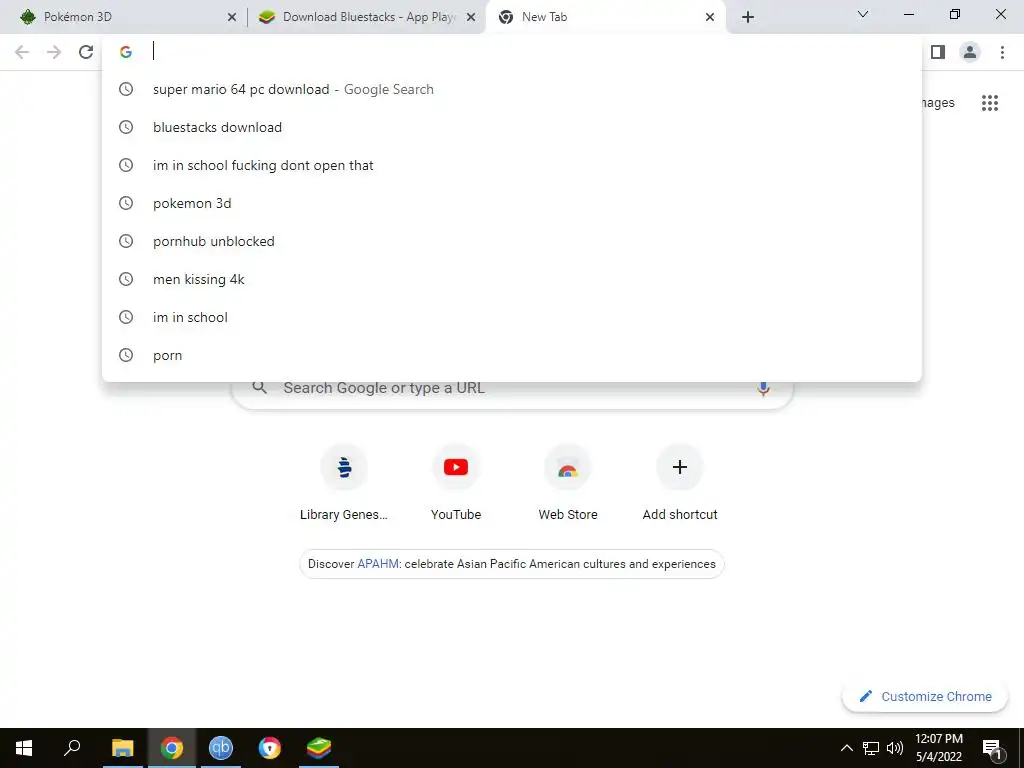Show hidden system tray icons
This screenshot has height=768, width=1024.
tap(846, 748)
